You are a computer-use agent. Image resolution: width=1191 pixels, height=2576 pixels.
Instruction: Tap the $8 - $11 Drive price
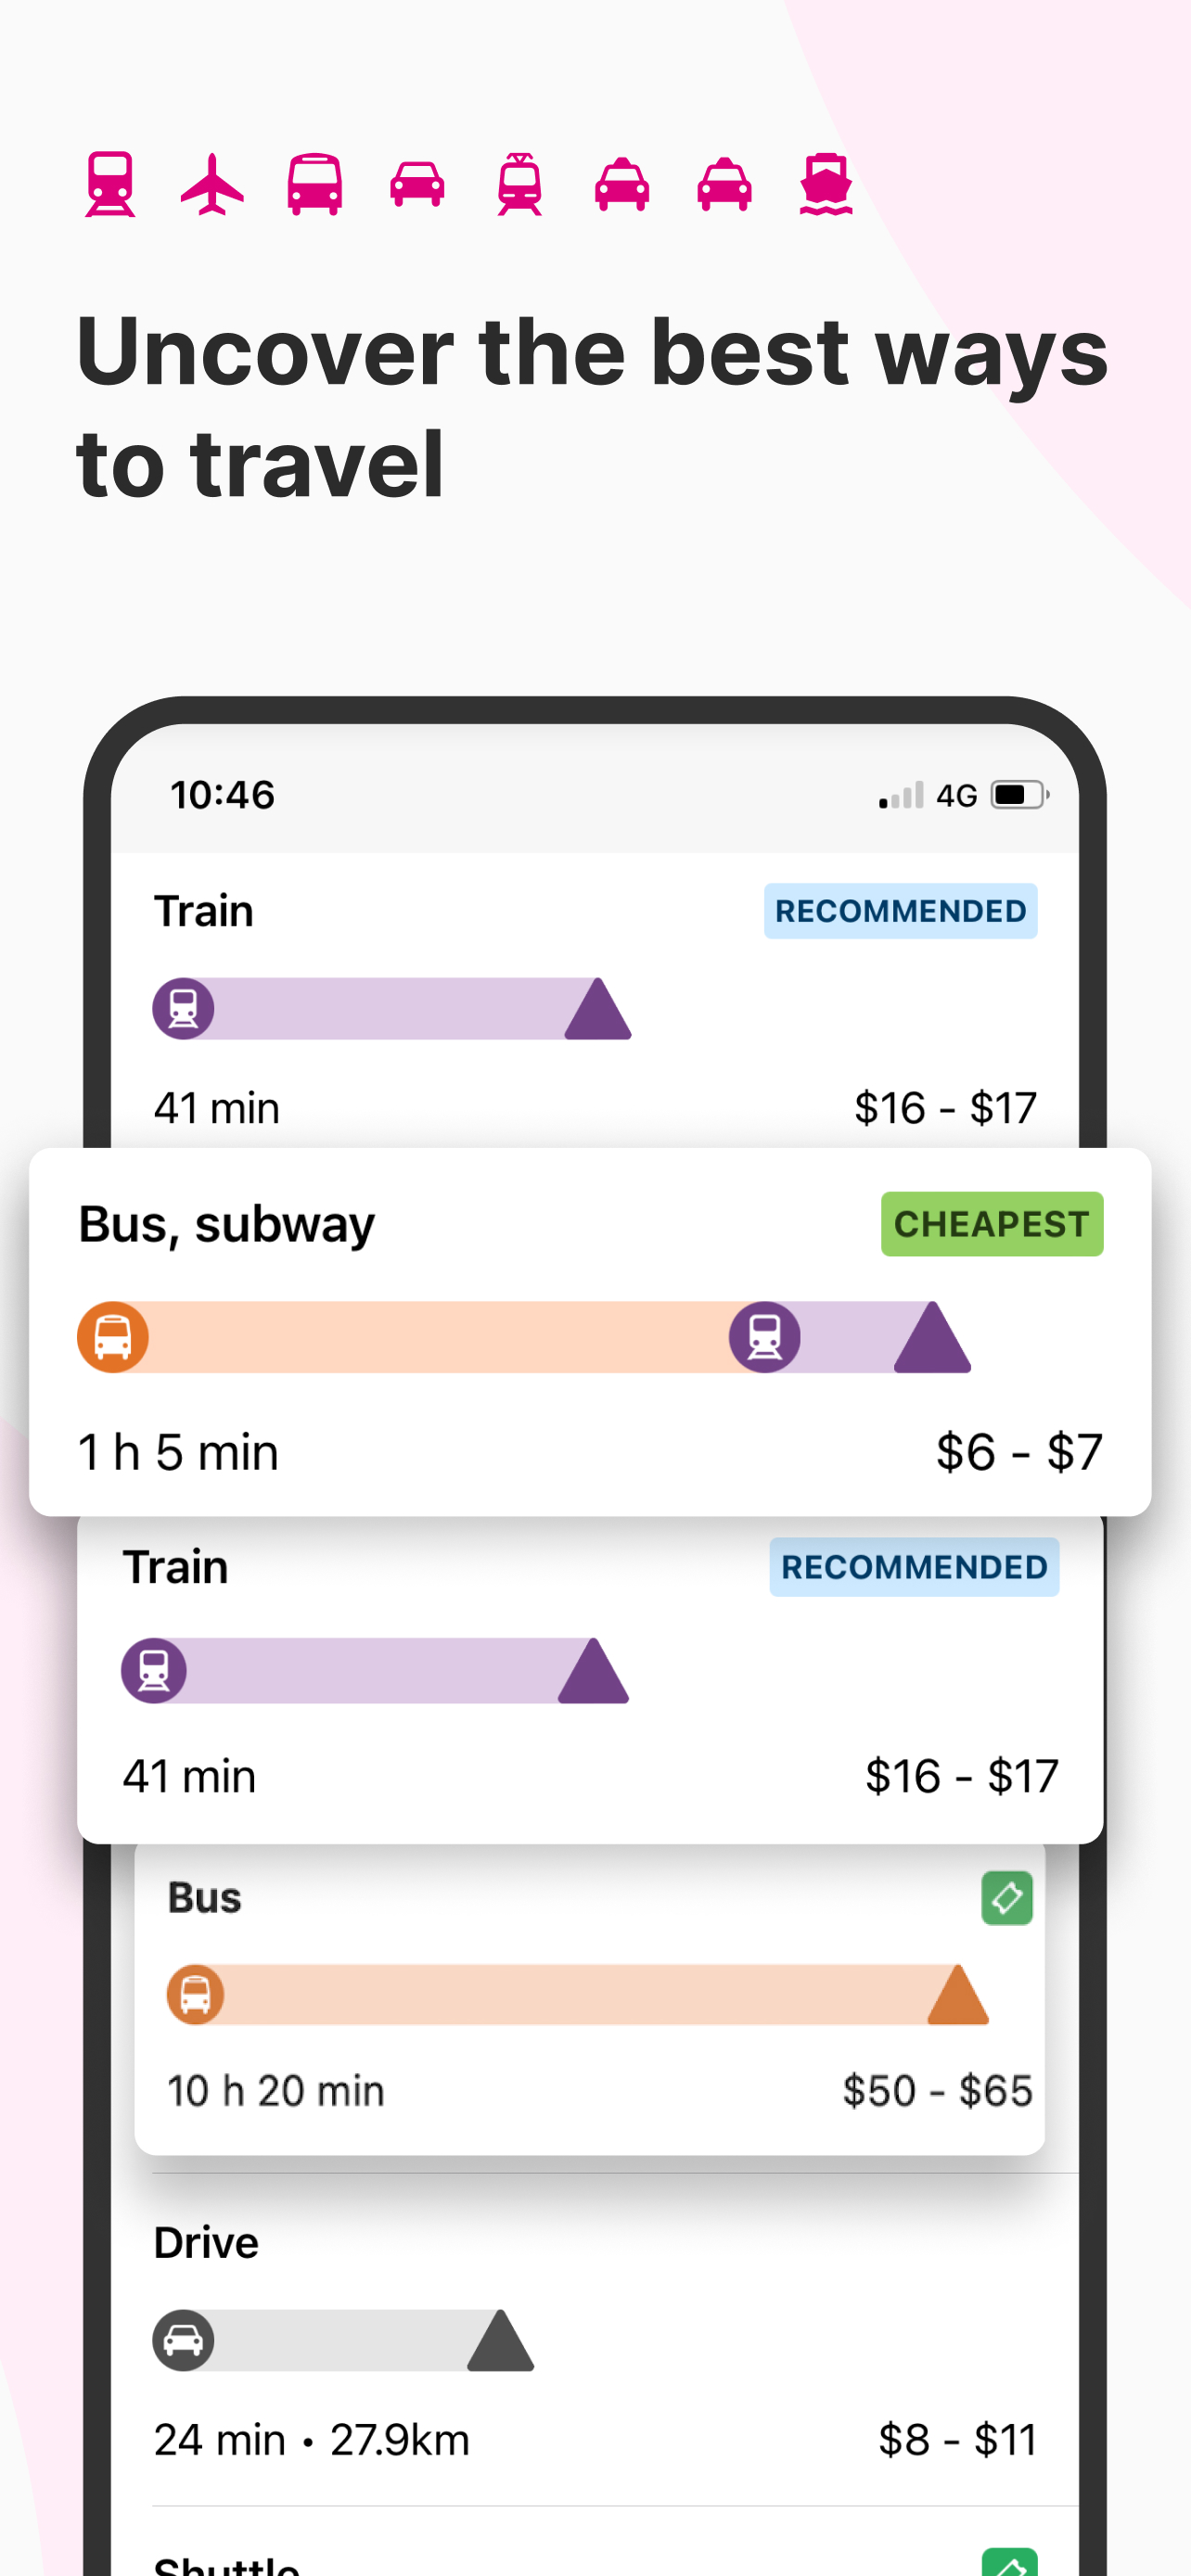957,2440
